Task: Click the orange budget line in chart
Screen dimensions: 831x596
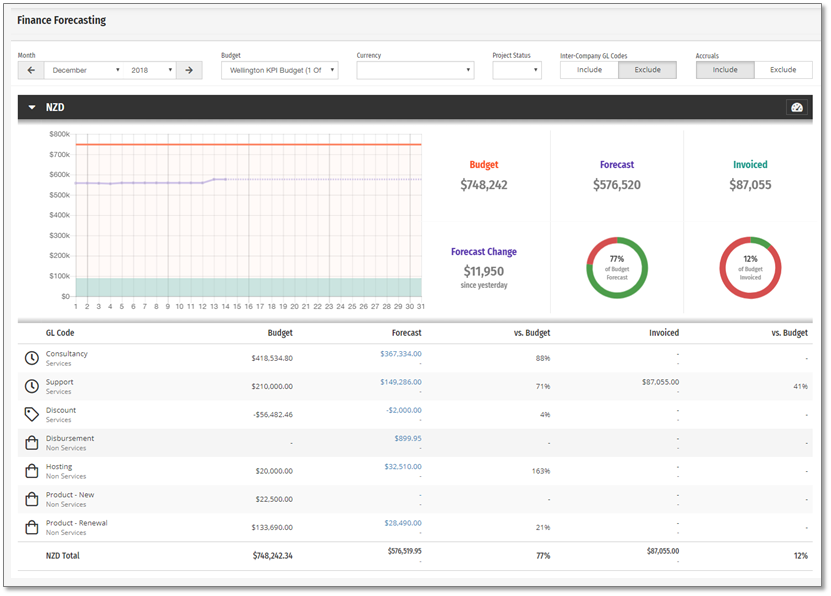Action: coord(249,144)
